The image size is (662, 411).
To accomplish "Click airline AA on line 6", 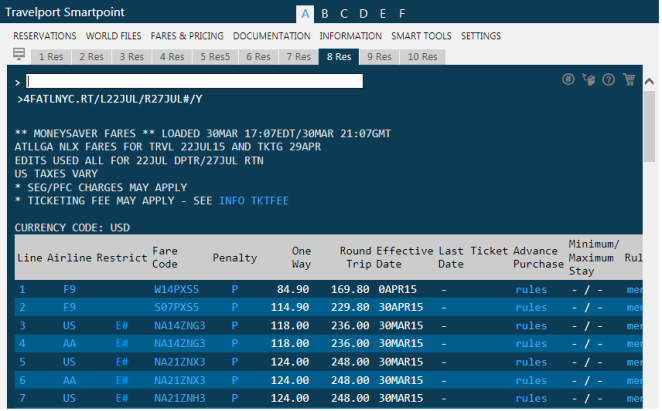I will [x=69, y=380].
